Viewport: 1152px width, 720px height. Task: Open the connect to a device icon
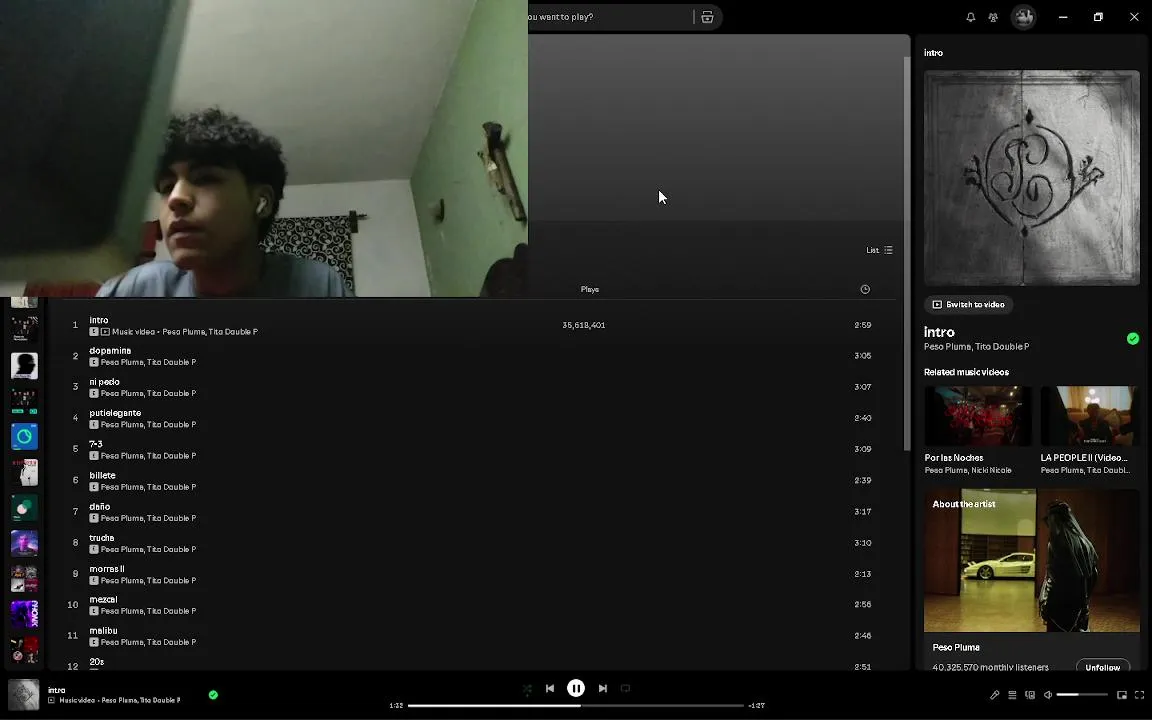coord(1030,695)
